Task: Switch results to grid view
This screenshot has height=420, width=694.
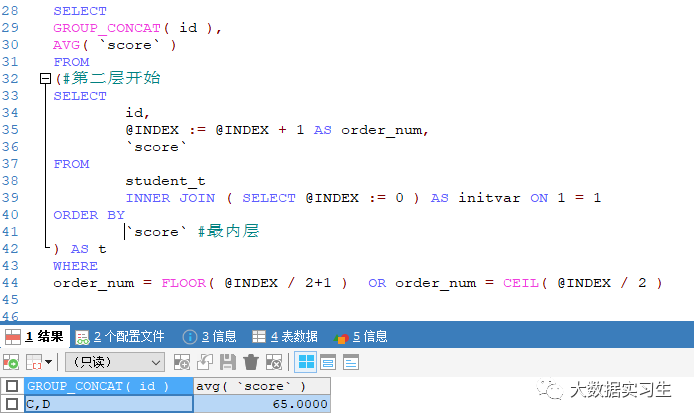Action: coord(306,362)
